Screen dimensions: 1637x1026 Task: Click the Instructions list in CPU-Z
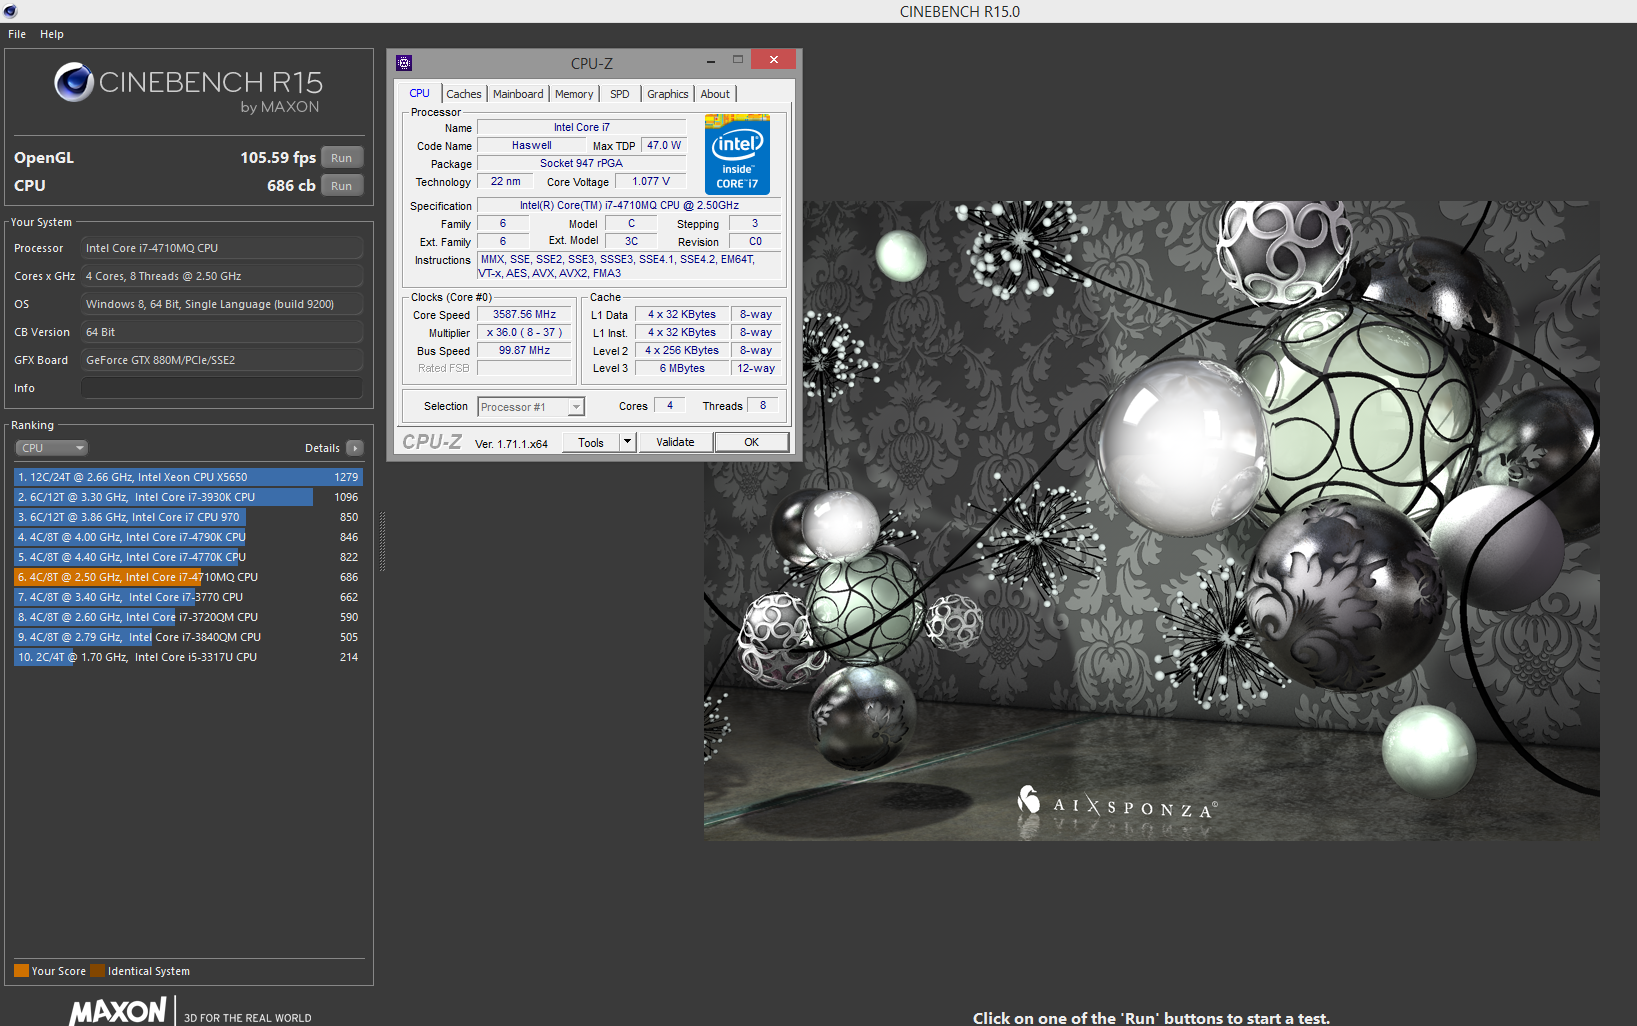tap(630, 266)
